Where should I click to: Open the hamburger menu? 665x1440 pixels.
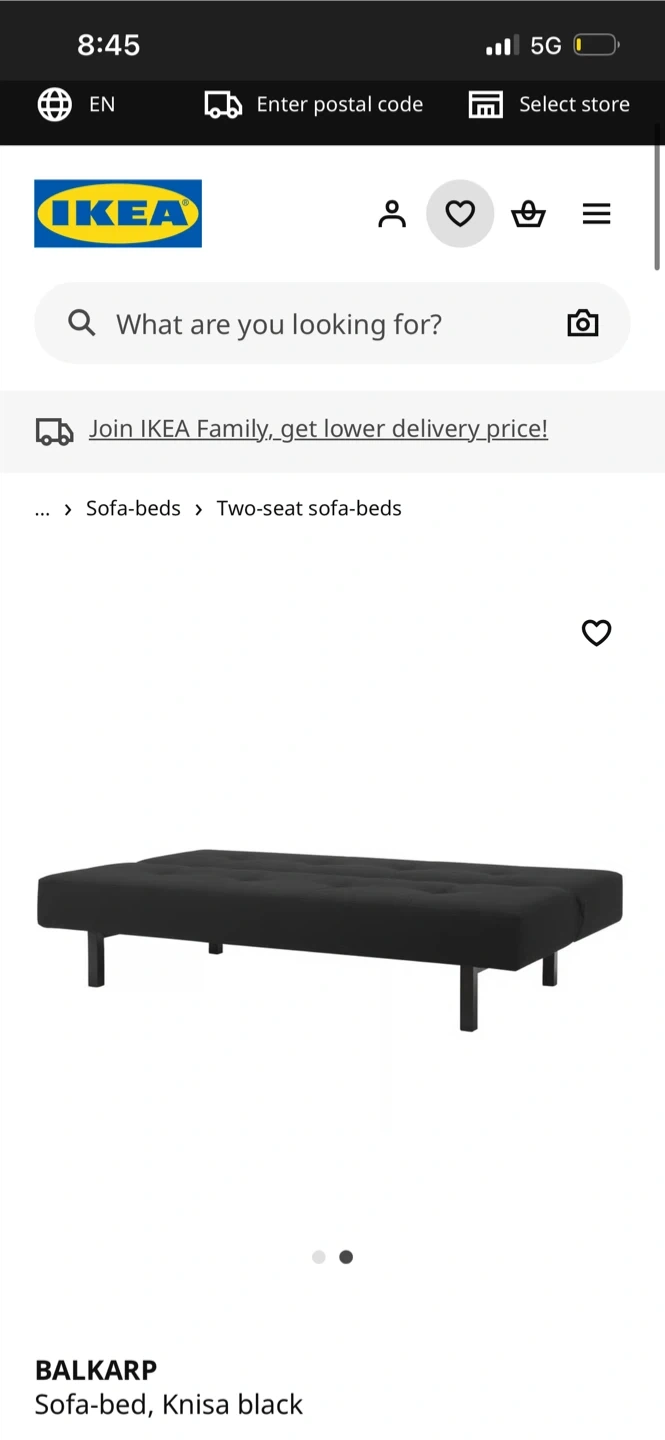click(x=596, y=213)
